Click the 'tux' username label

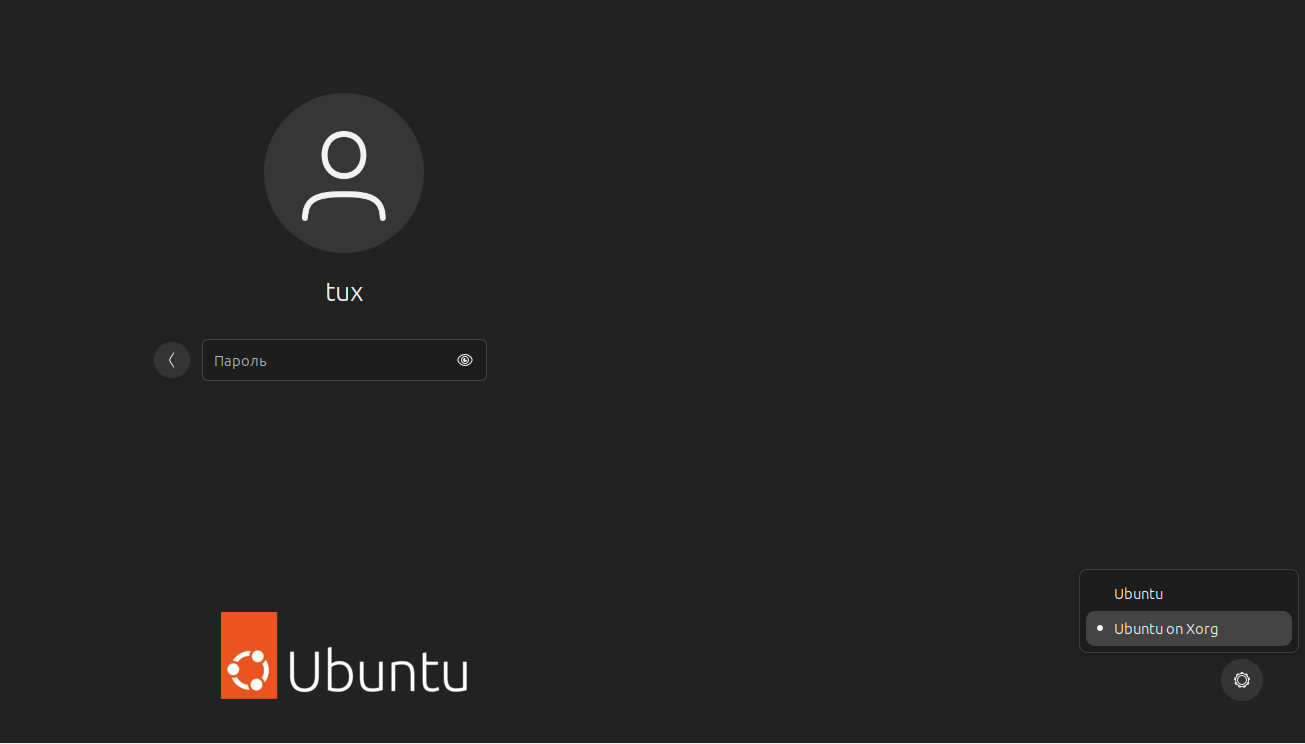click(x=344, y=292)
